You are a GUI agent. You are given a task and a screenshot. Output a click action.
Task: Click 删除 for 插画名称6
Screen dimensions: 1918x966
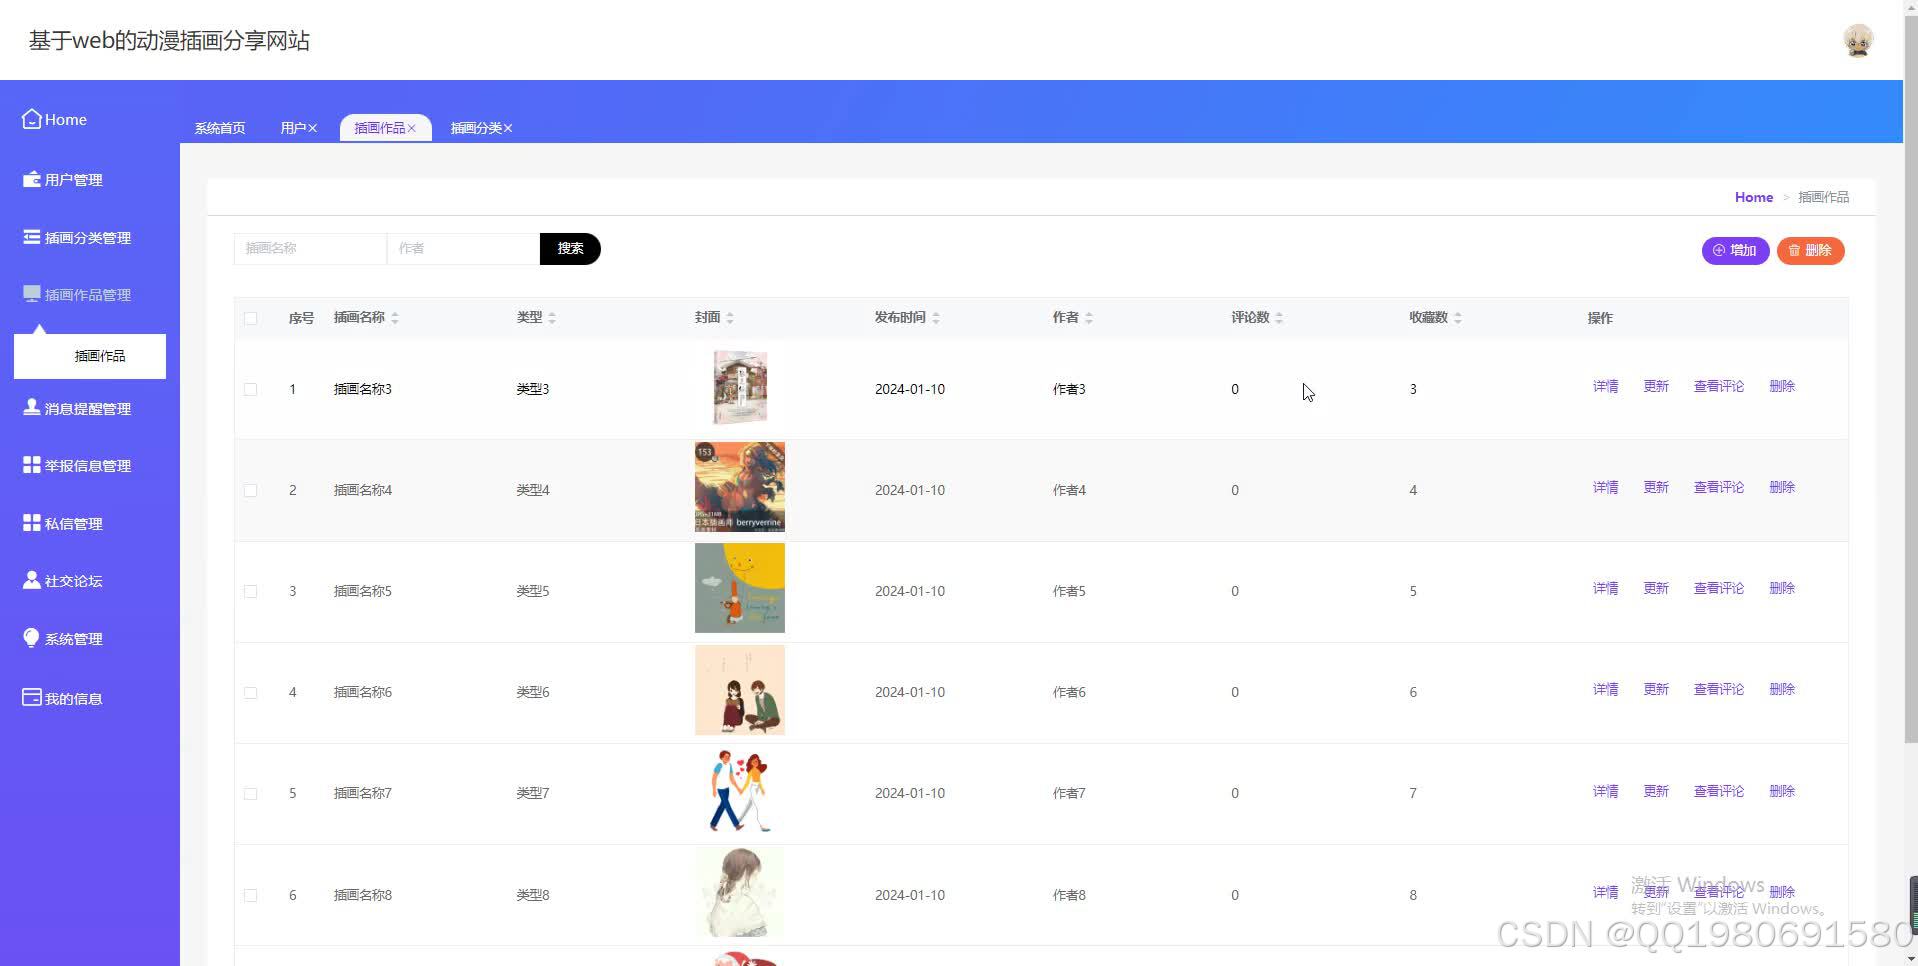point(1782,689)
